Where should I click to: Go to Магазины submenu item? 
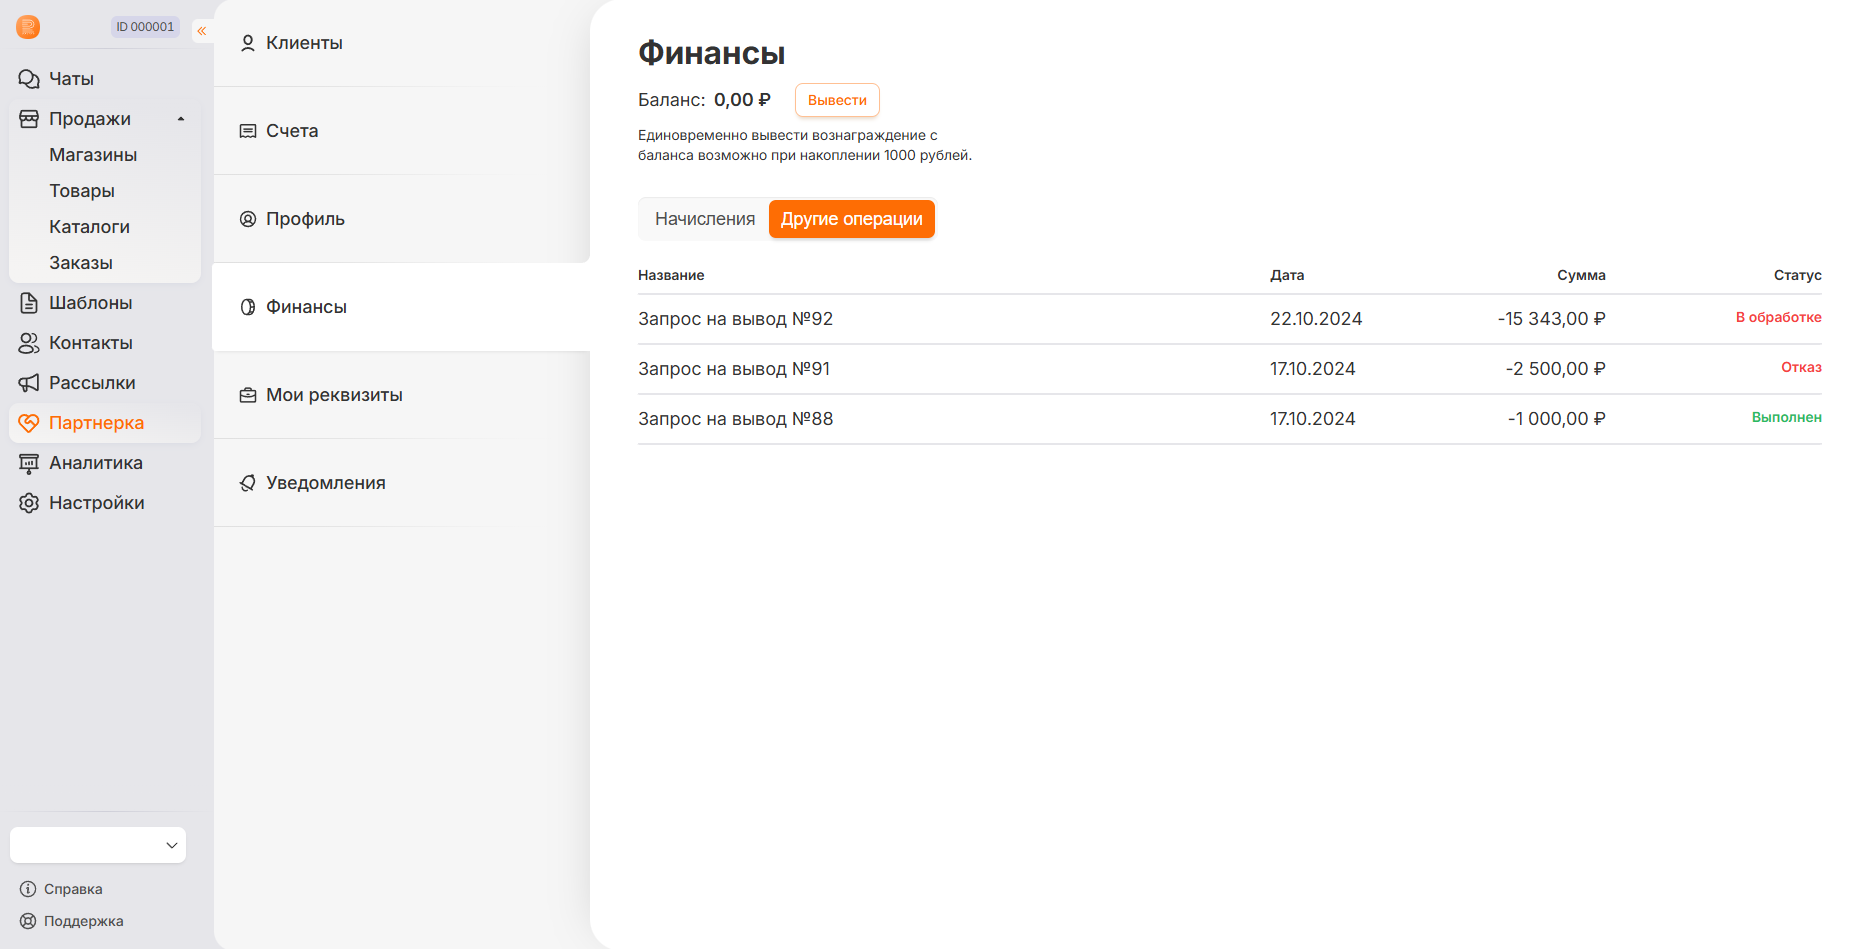tap(93, 155)
